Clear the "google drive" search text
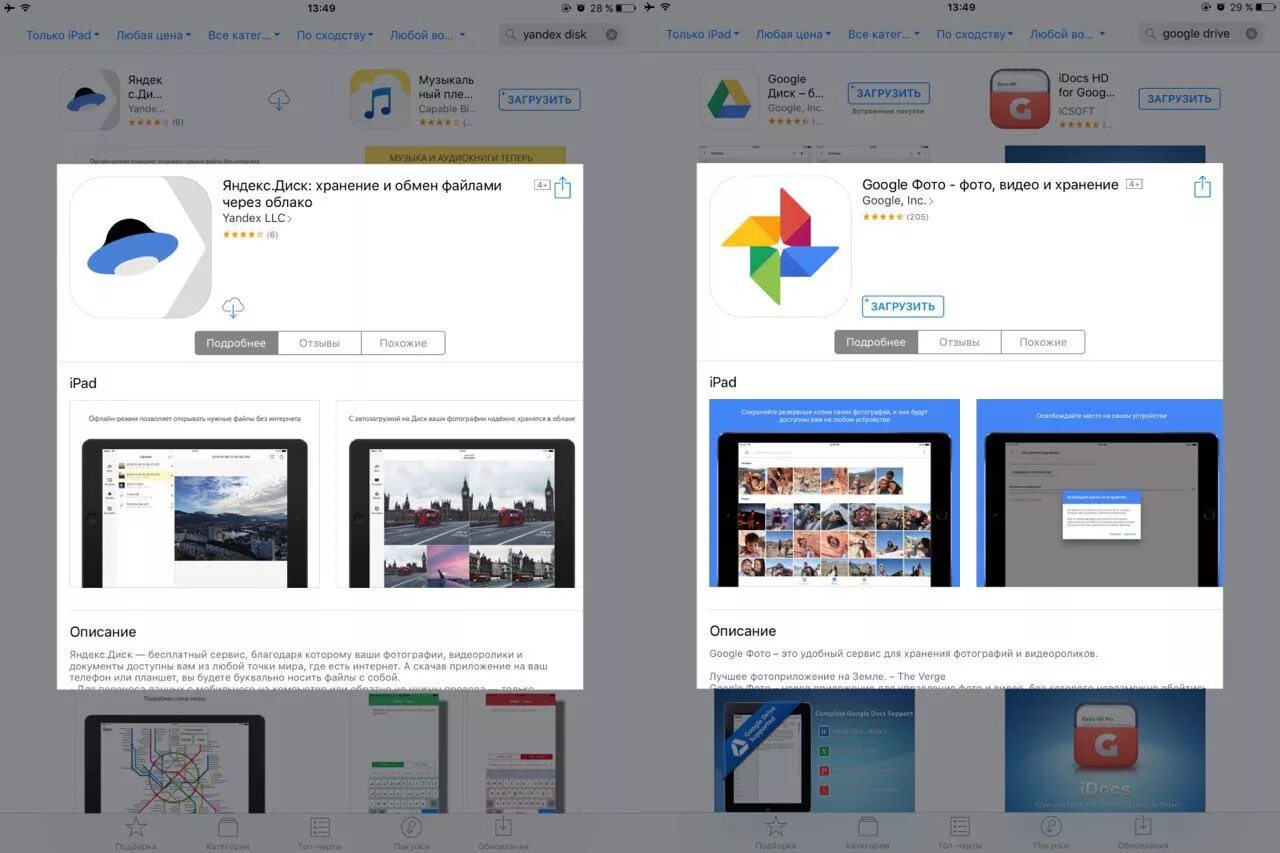The height and width of the screenshot is (853, 1280). tap(1251, 34)
